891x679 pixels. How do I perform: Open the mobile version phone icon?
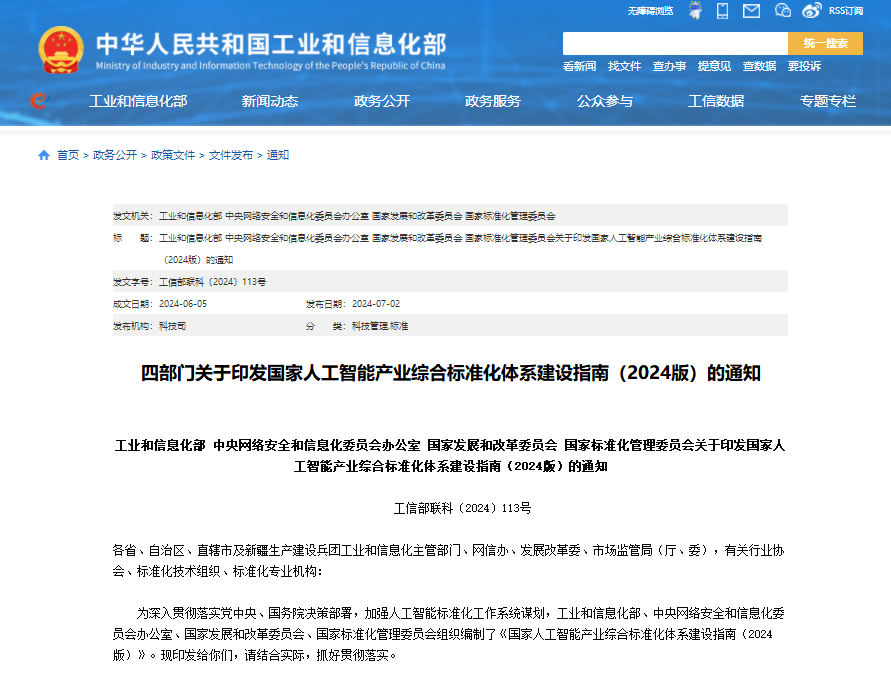tap(722, 10)
